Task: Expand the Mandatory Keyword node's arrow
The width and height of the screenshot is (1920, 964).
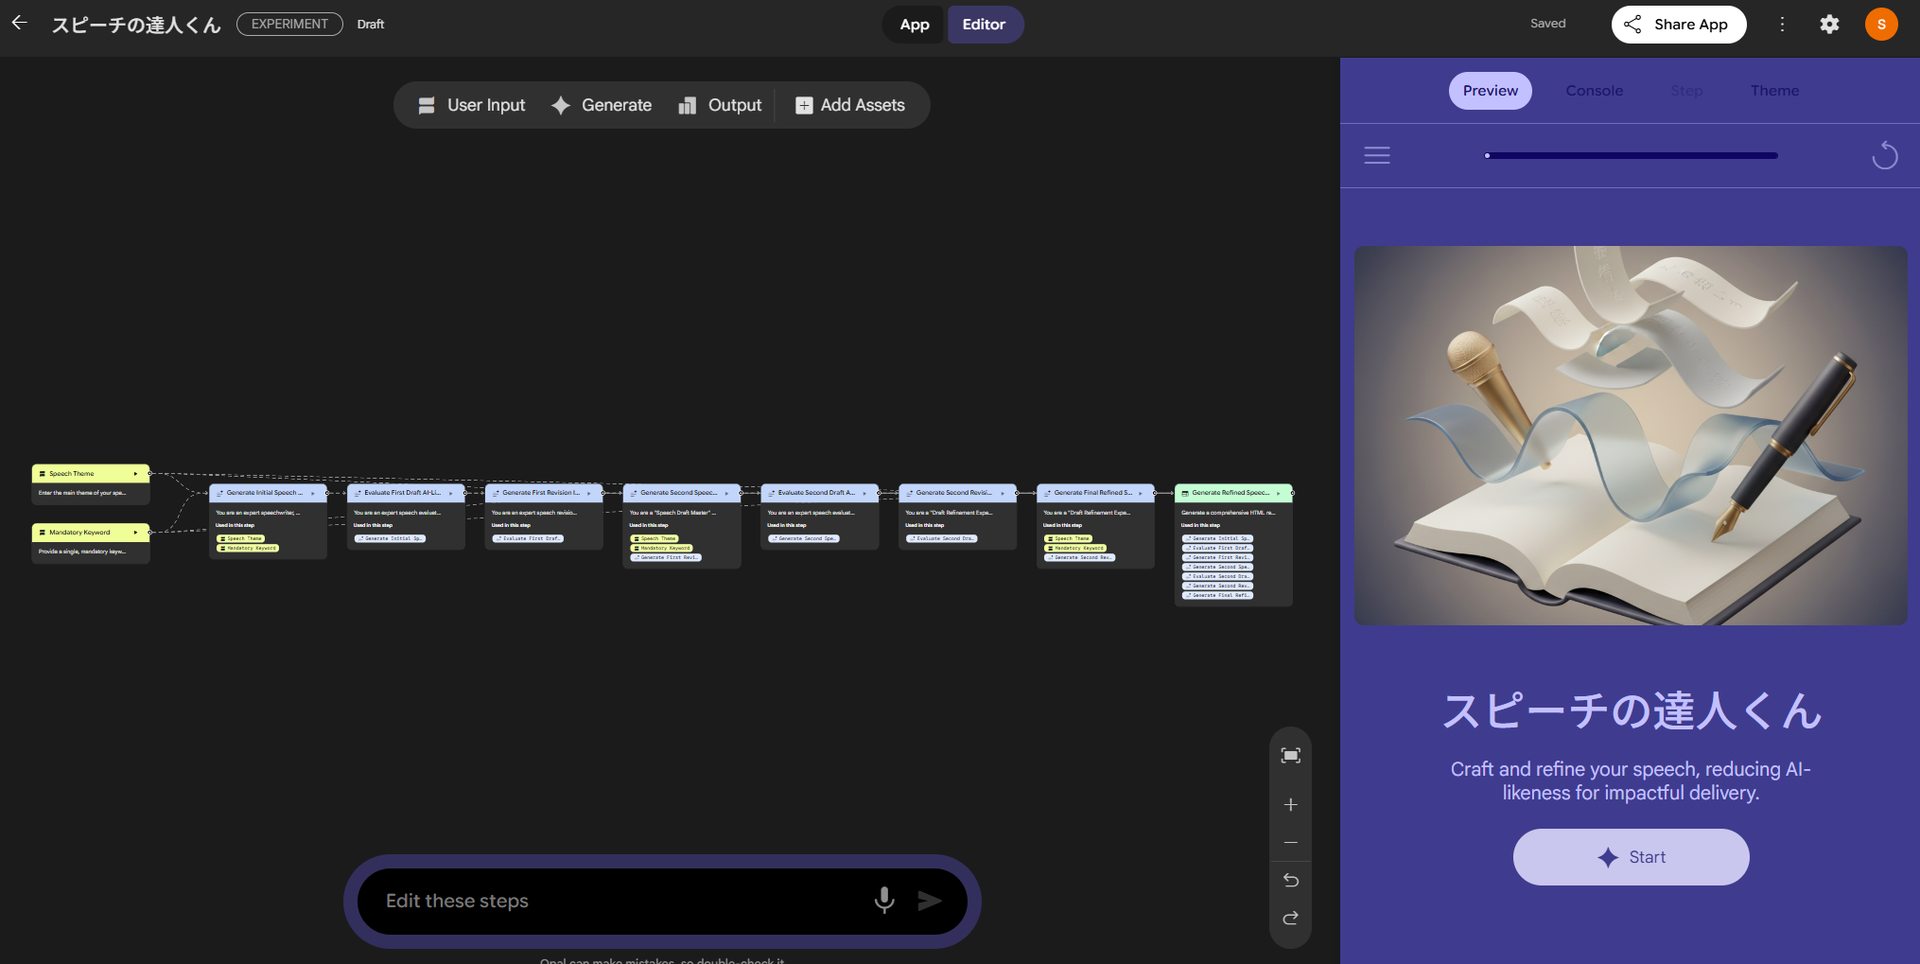Action: 135,532
